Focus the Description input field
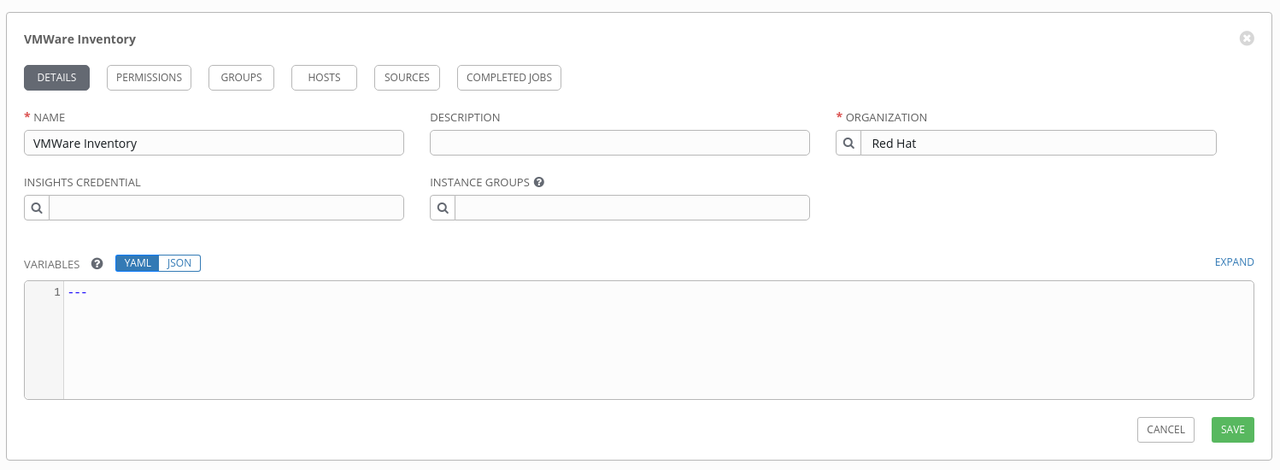The width and height of the screenshot is (1280, 470). click(x=620, y=143)
